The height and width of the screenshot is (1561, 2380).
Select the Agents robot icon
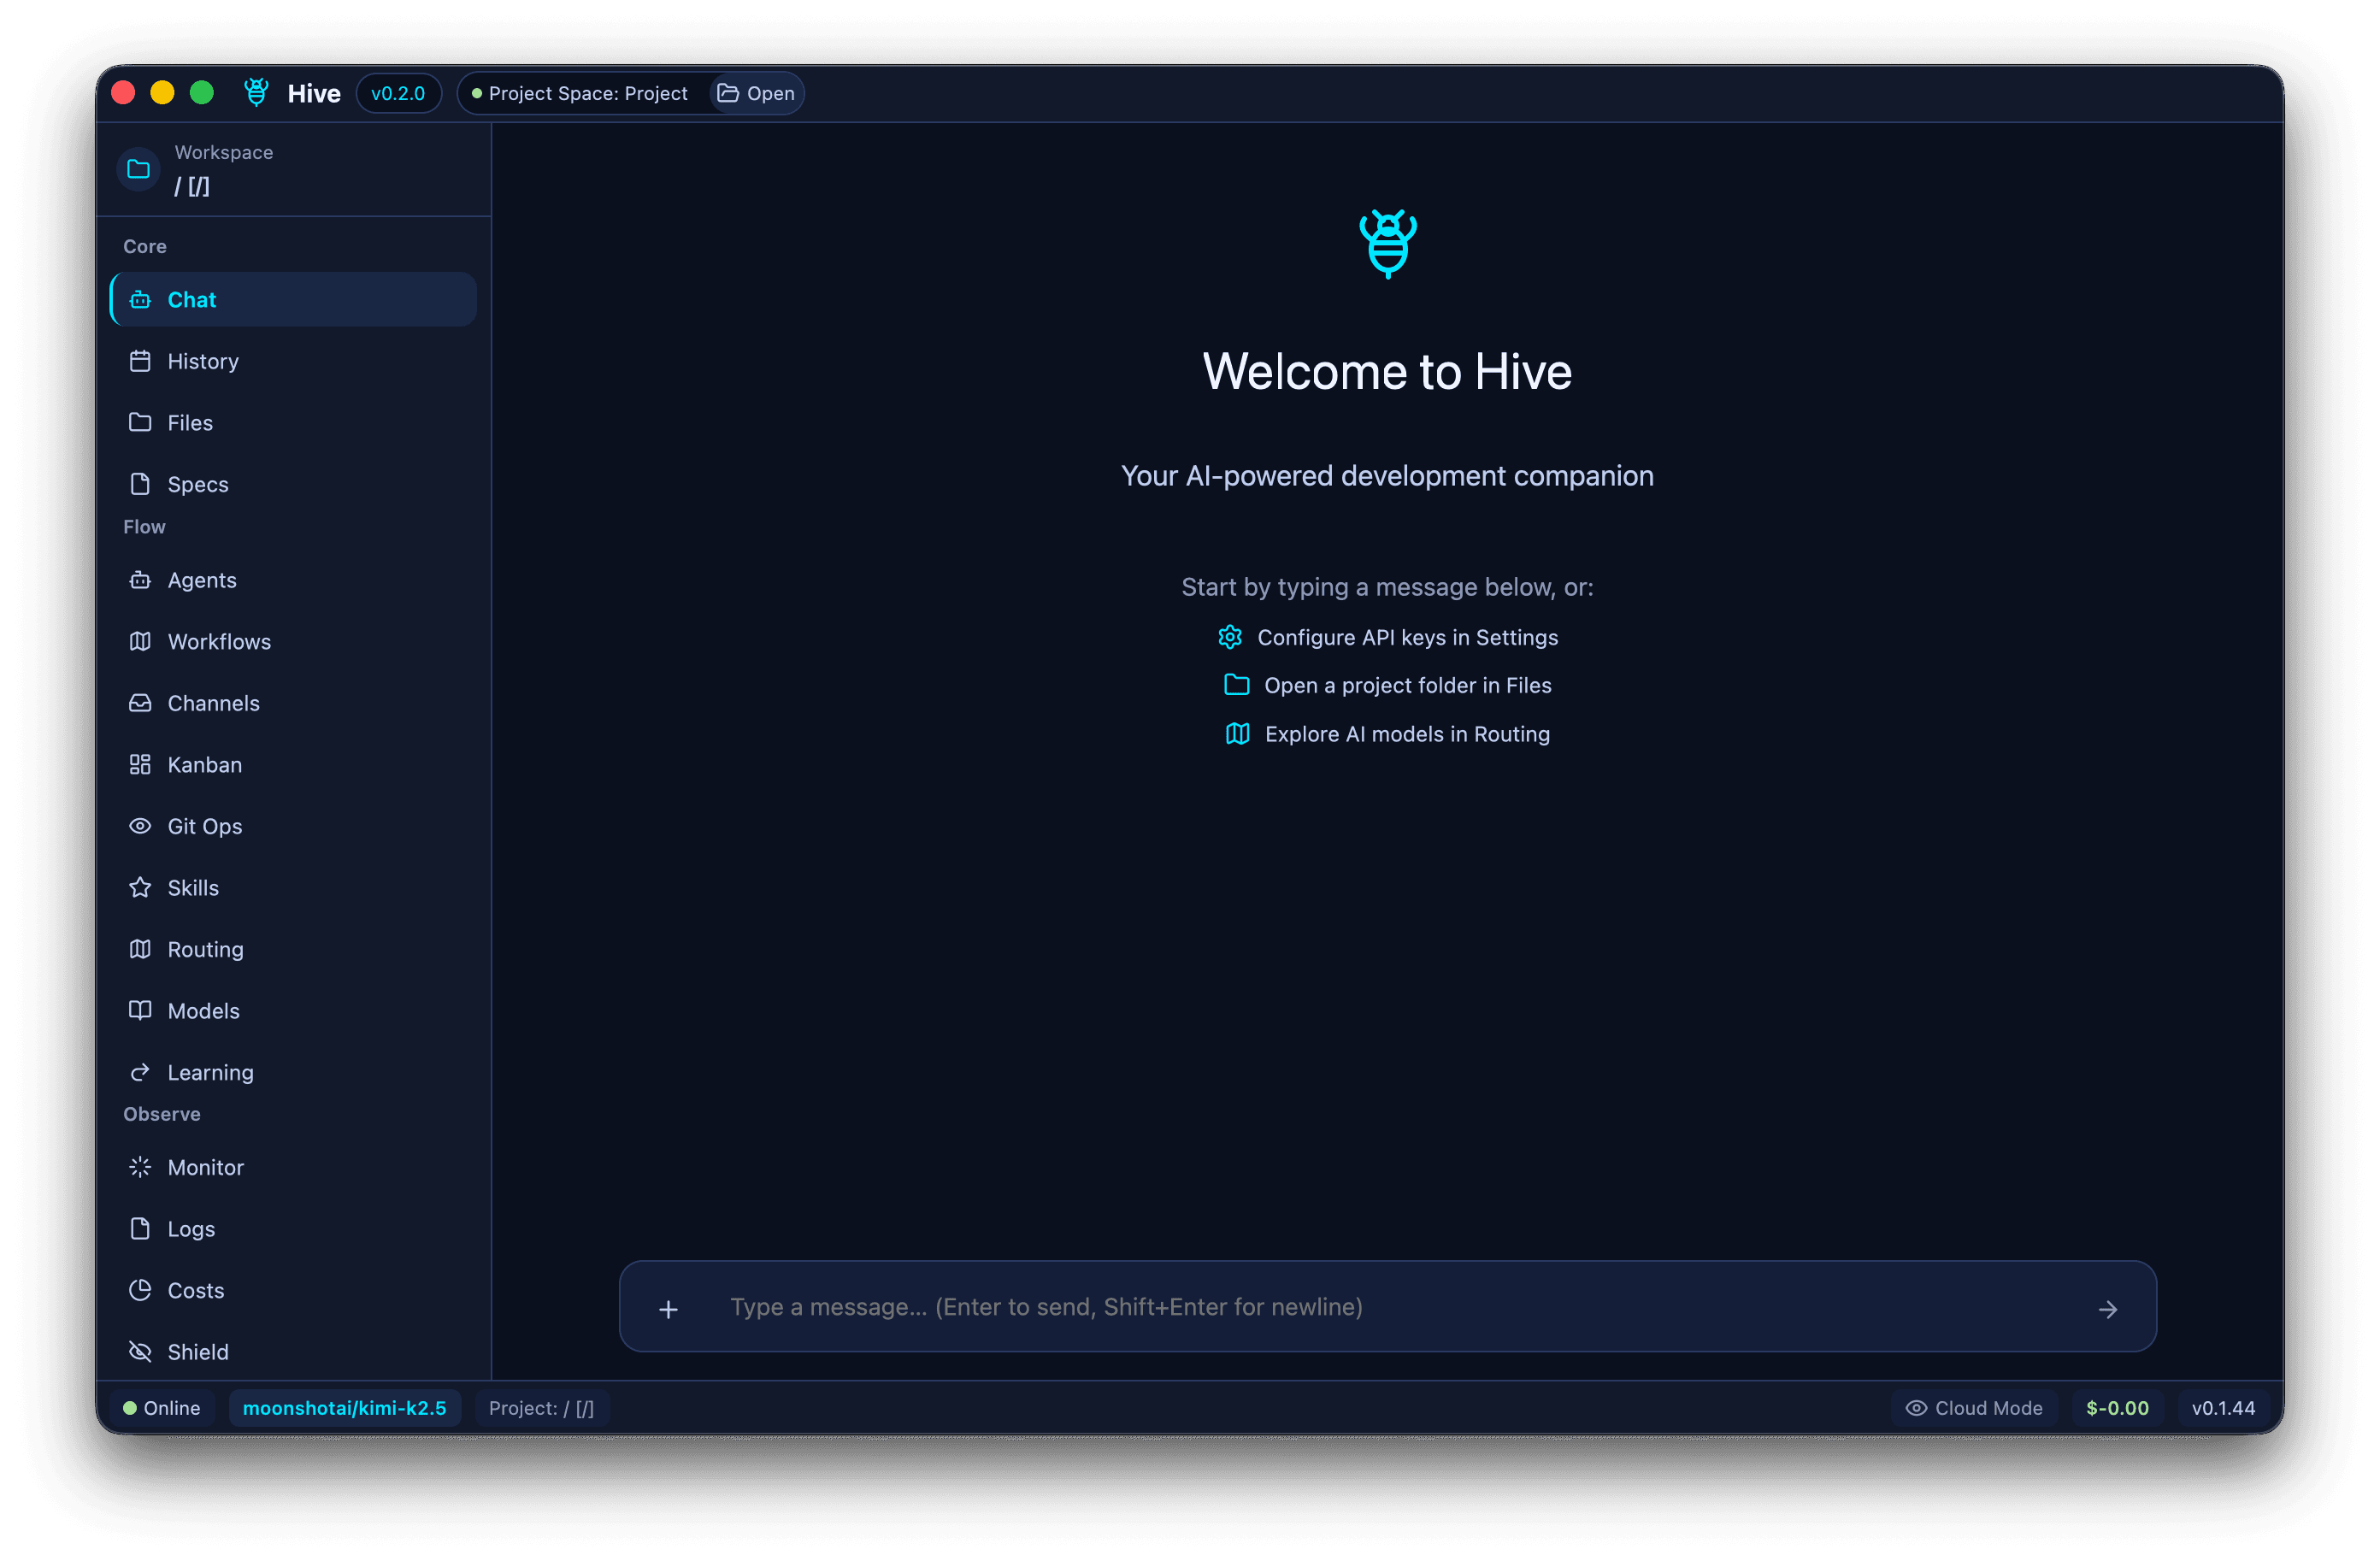(141, 580)
